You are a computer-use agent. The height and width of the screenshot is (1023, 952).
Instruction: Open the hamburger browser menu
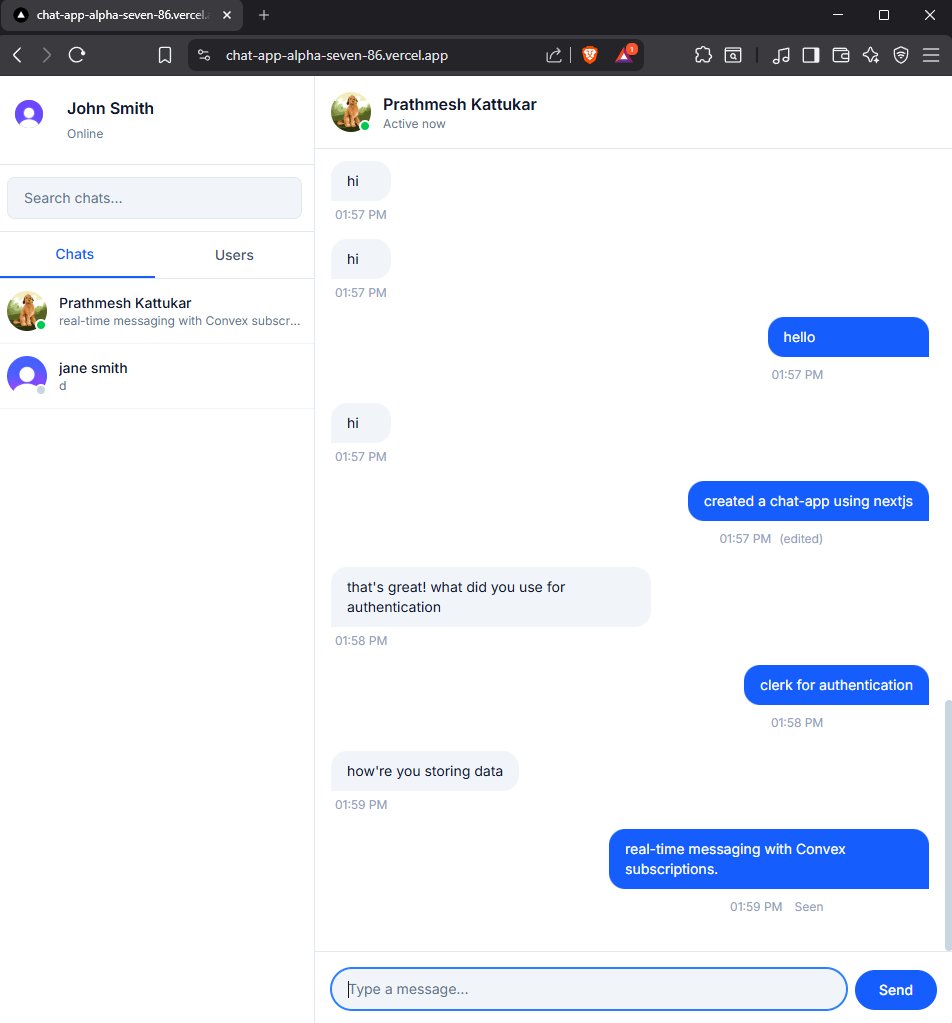[x=931, y=55]
